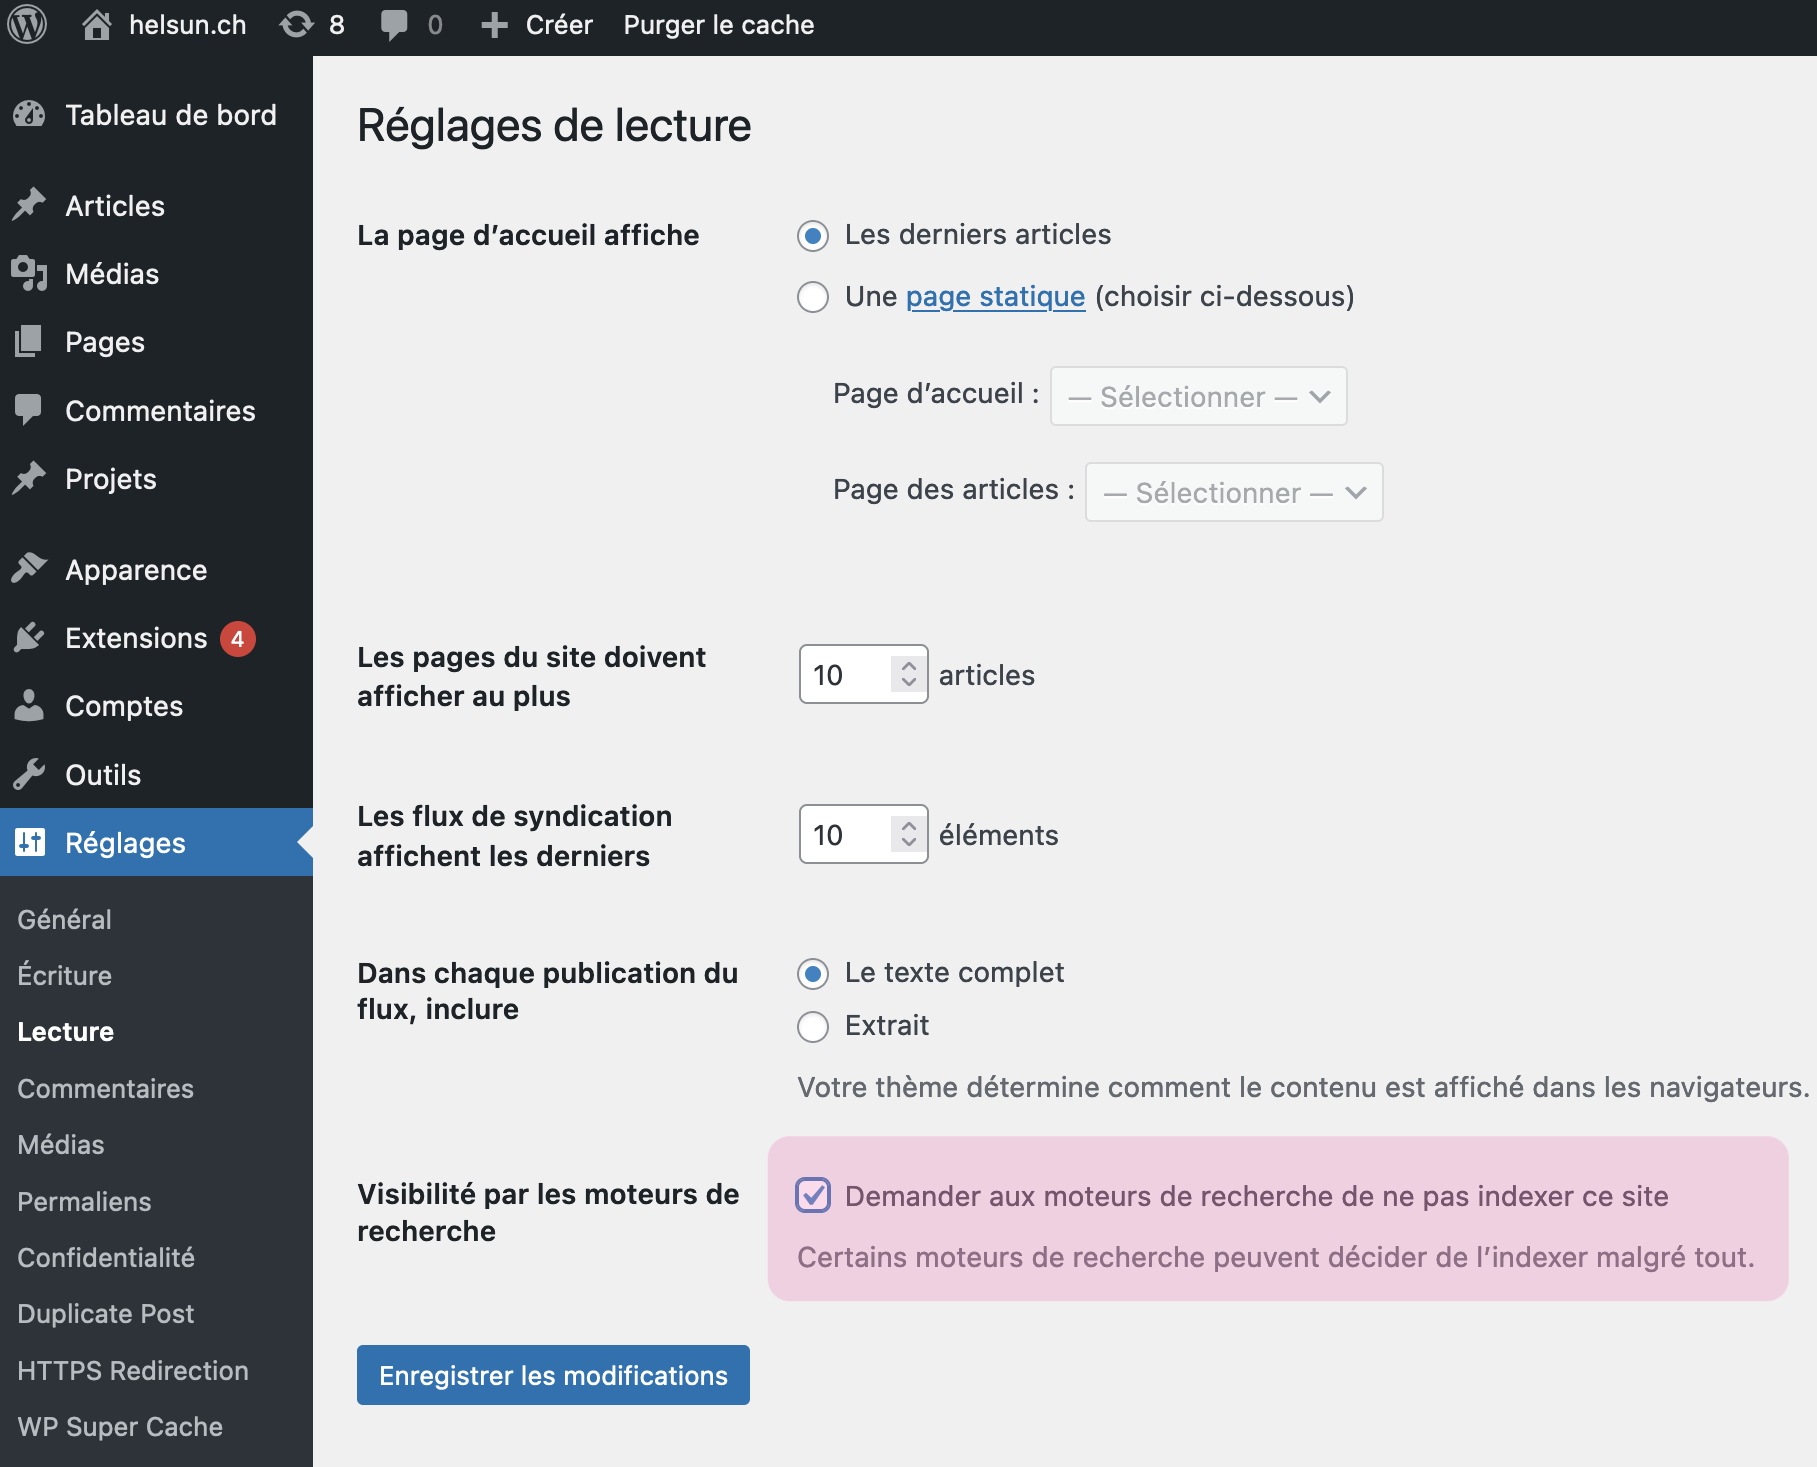Follow the page statique link
Screen dimensions: 1817x1467
click(x=995, y=297)
